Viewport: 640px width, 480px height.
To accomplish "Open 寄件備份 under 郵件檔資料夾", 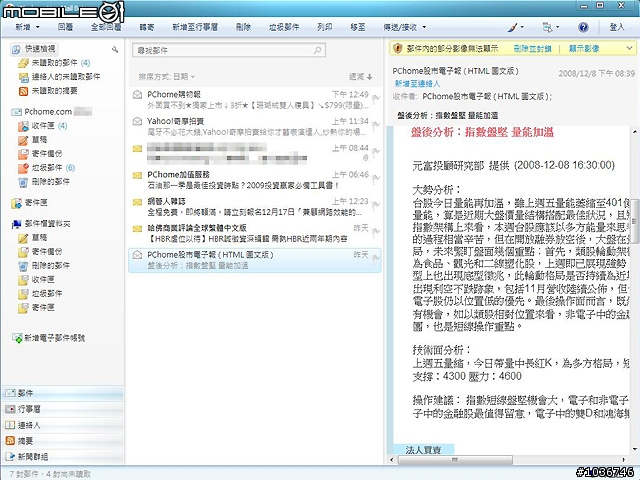I will (x=40, y=251).
